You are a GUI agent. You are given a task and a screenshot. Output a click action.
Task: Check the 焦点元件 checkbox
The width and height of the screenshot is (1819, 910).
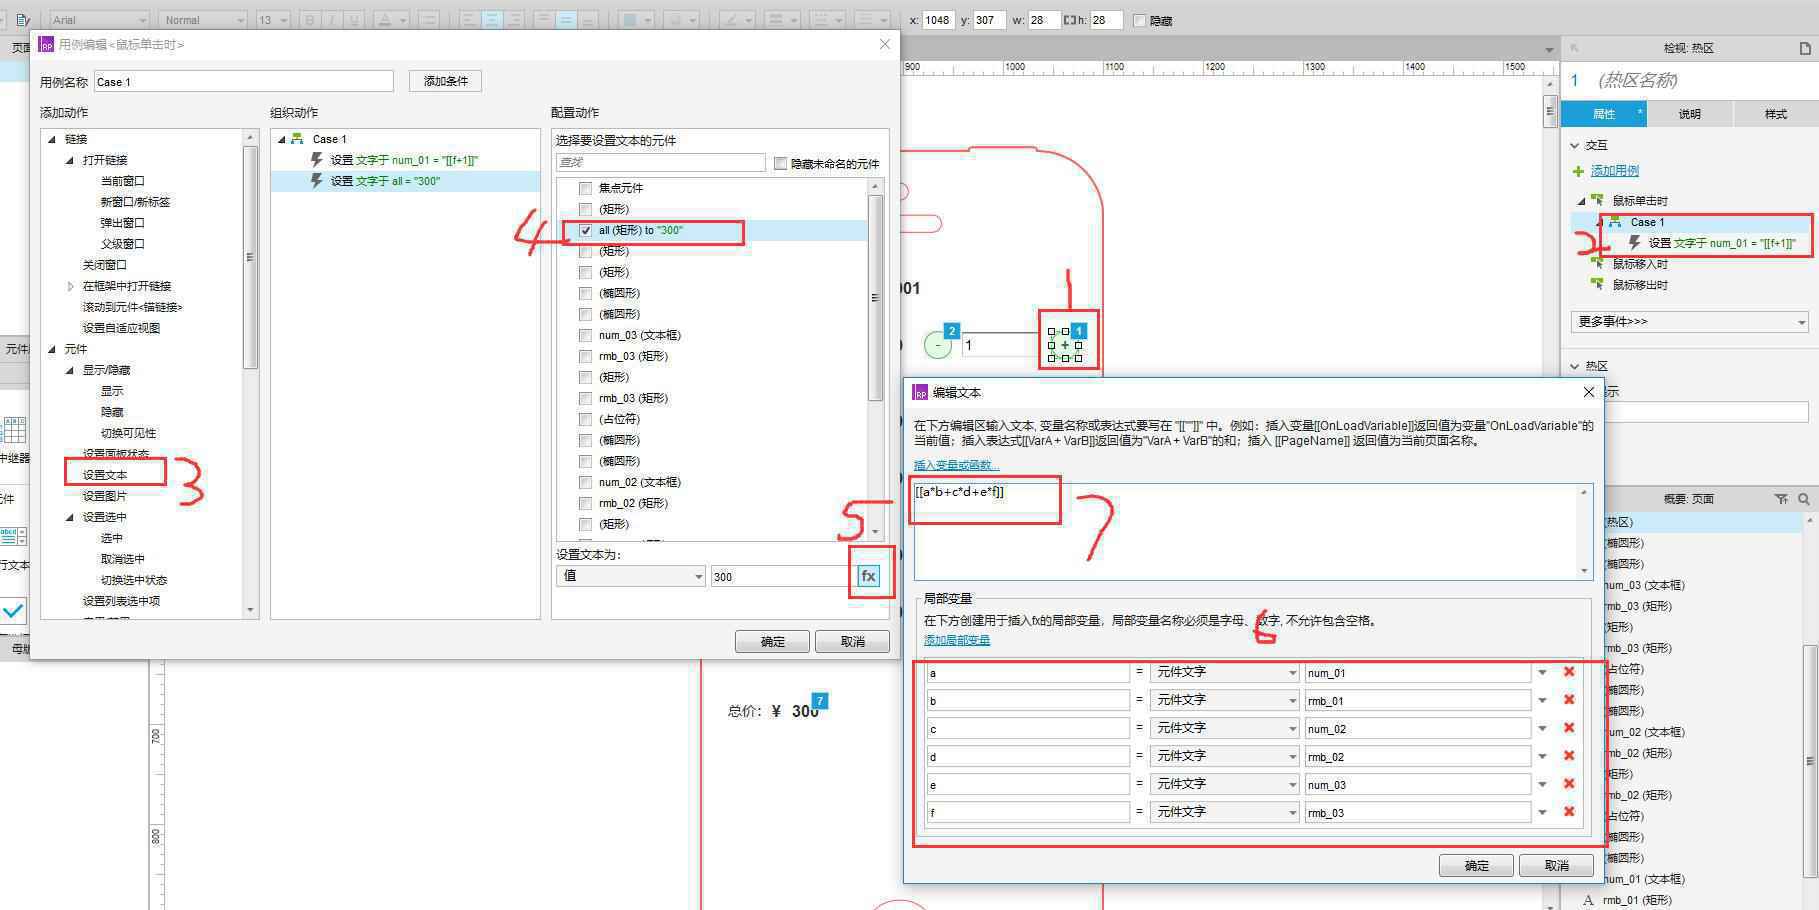click(586, 188)
